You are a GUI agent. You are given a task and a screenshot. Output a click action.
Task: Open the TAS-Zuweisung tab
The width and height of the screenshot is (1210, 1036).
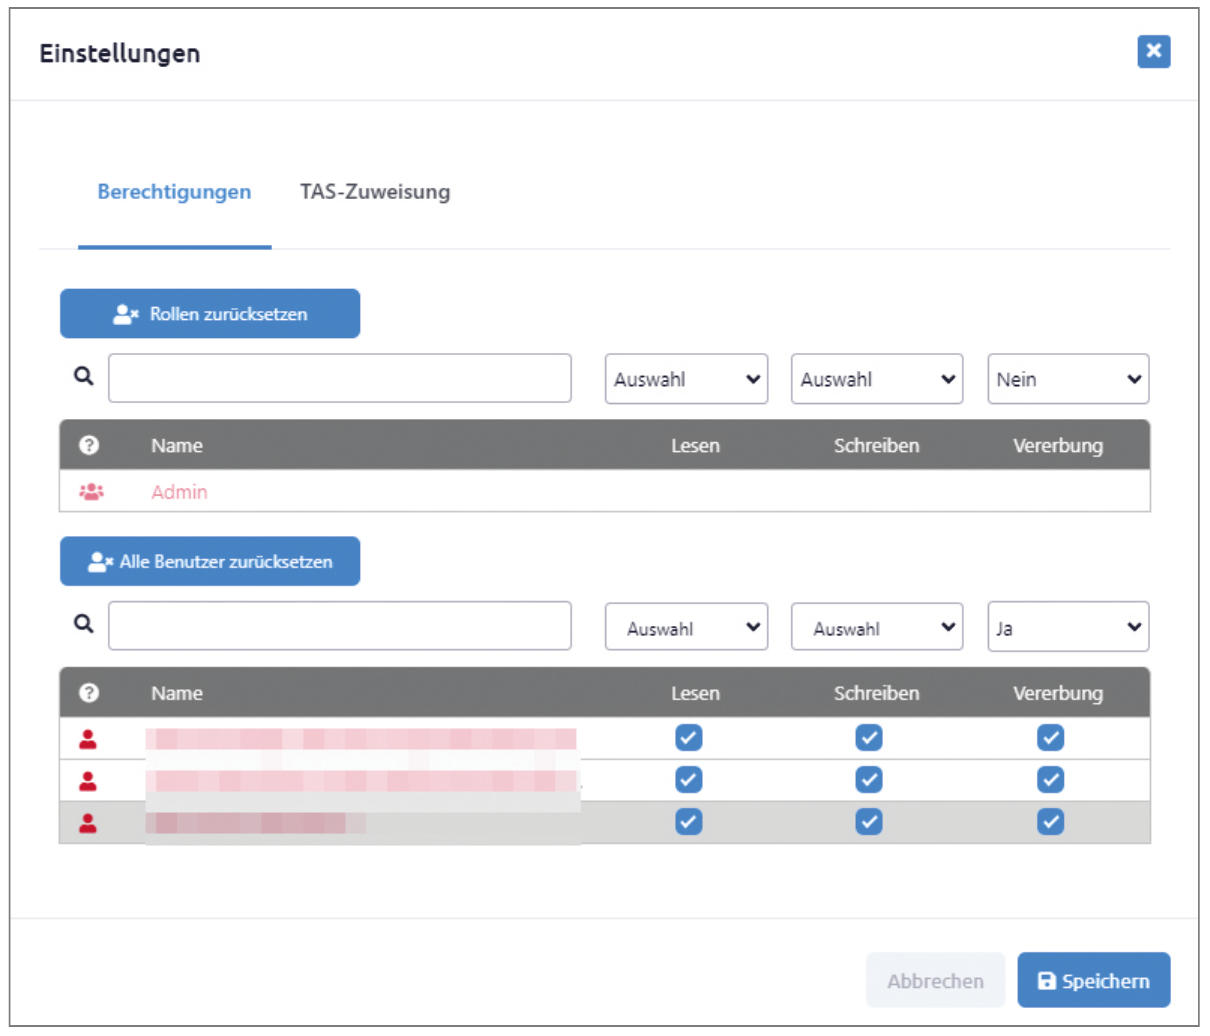click(375, 192)
